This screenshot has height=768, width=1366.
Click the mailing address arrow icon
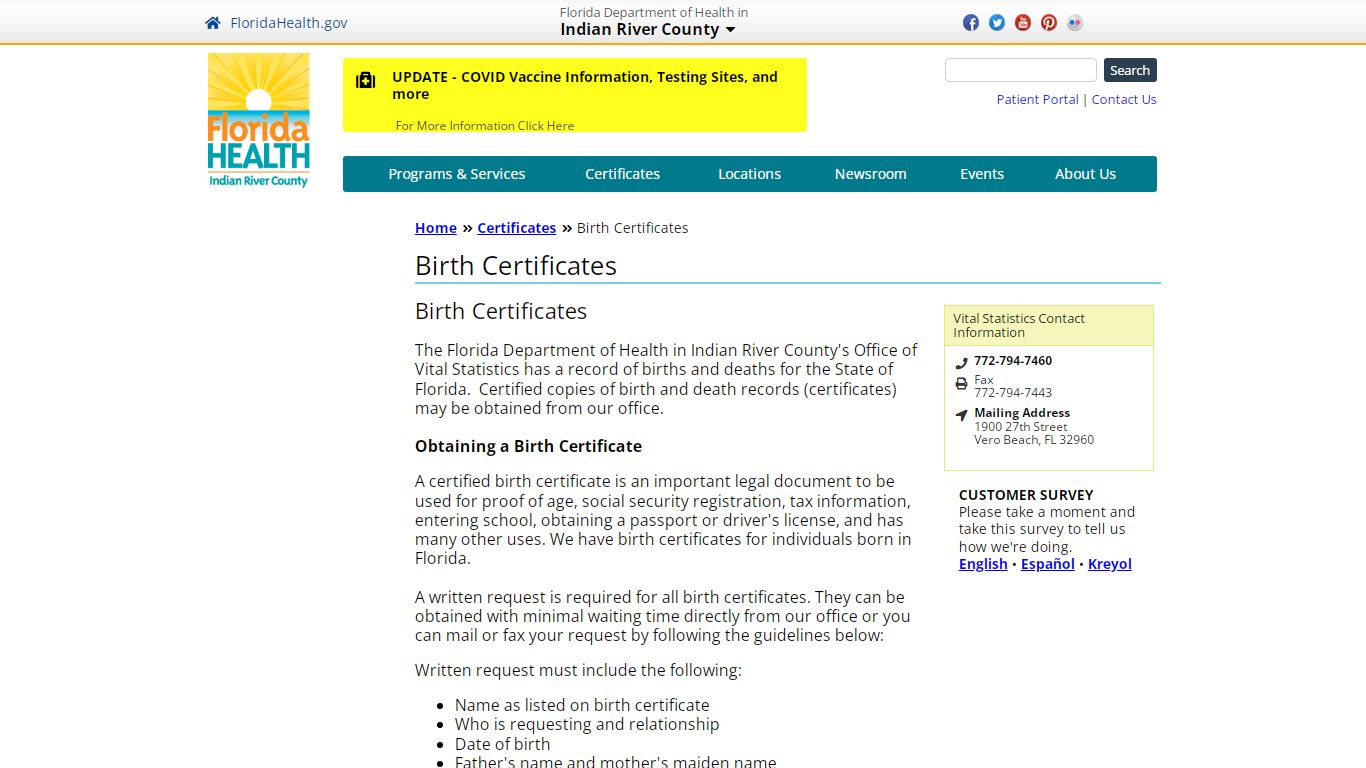click(961, 415)
